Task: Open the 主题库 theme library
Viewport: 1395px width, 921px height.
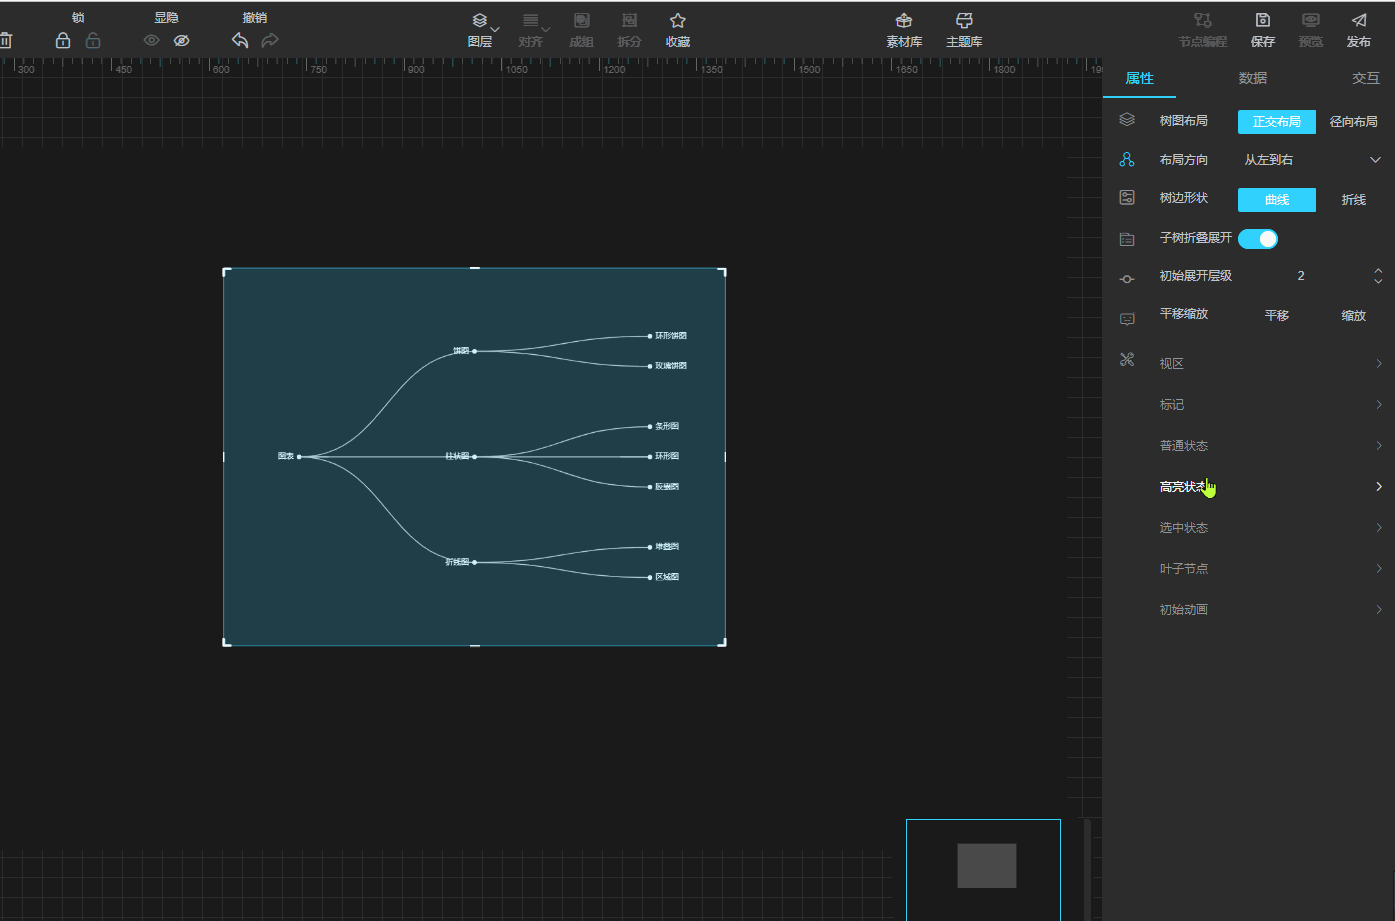Action: [964, 30]
